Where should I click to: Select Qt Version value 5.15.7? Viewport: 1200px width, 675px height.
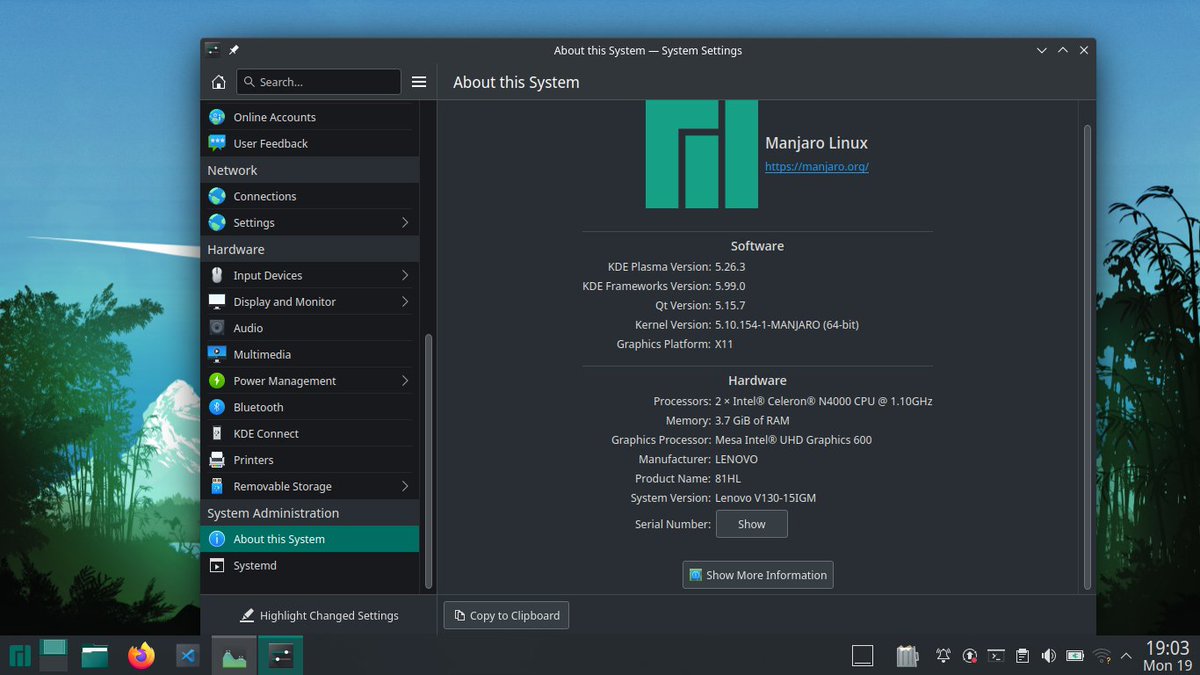tap(729, 305)
